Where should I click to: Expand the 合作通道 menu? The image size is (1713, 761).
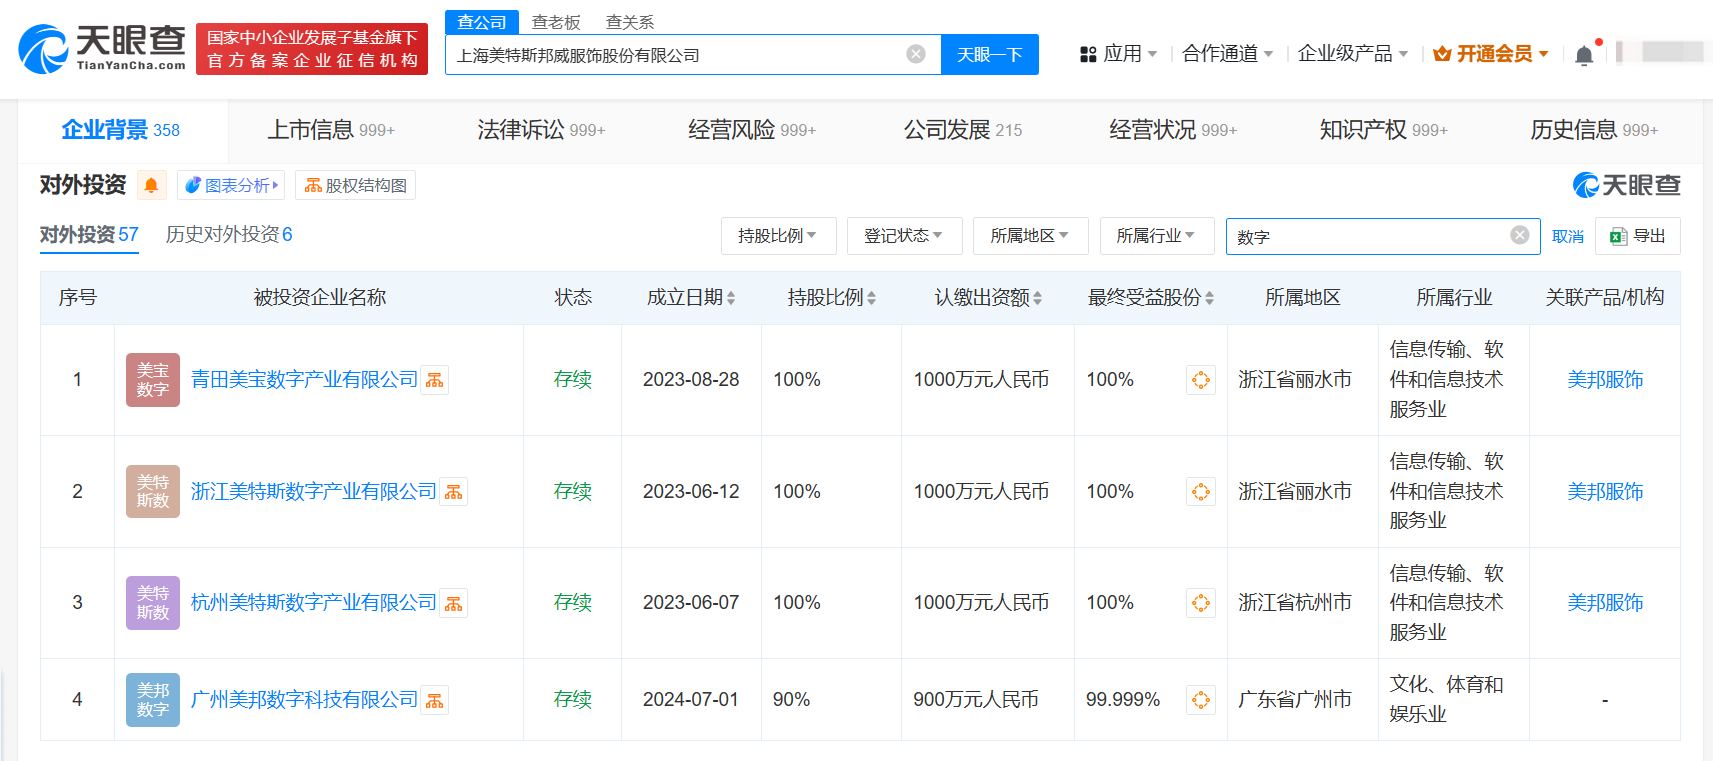click(1228, 54)
